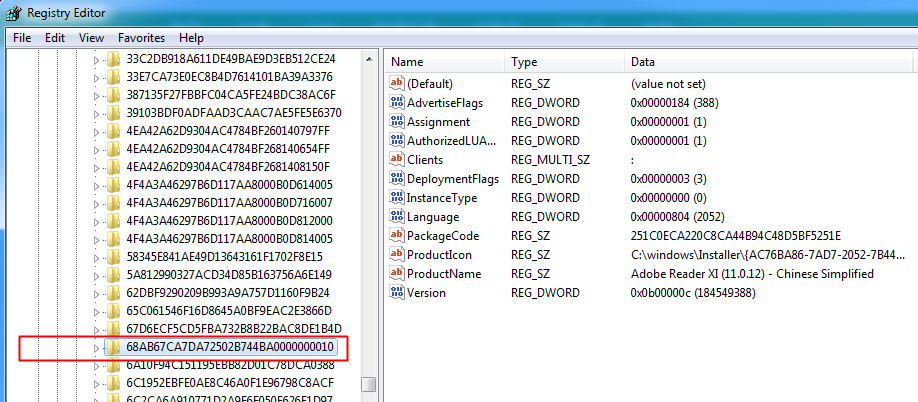Sort values by Name column header
The width and height of the screenshot is (918, 402).
[445, 62]
